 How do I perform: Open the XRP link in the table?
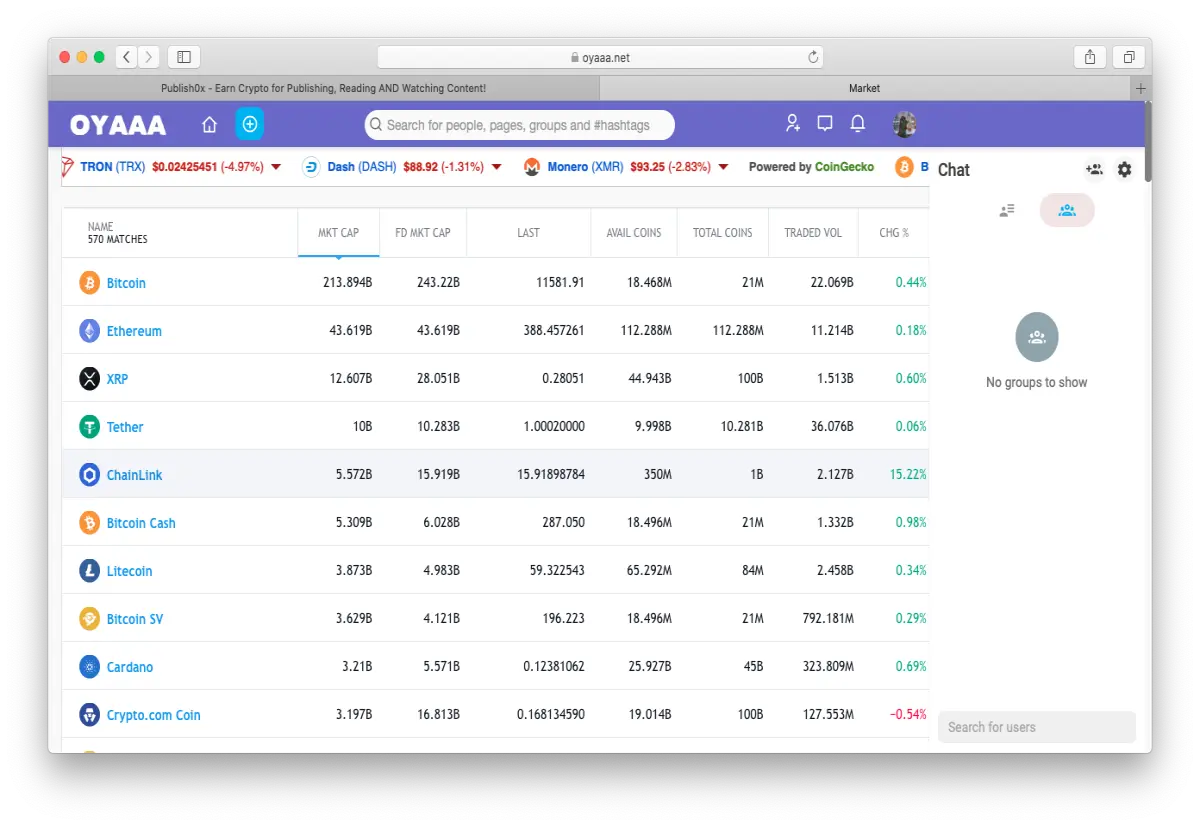click(x=117, y=379)
